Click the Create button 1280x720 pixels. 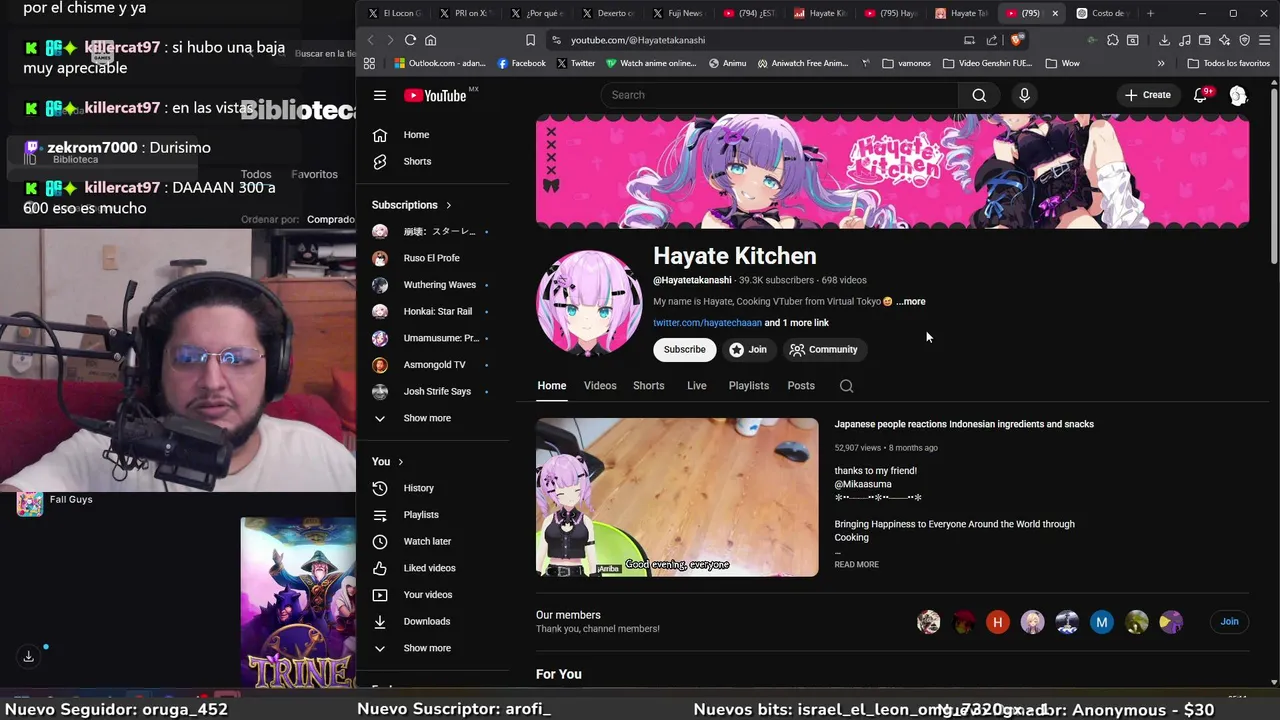pos(1147,95)
